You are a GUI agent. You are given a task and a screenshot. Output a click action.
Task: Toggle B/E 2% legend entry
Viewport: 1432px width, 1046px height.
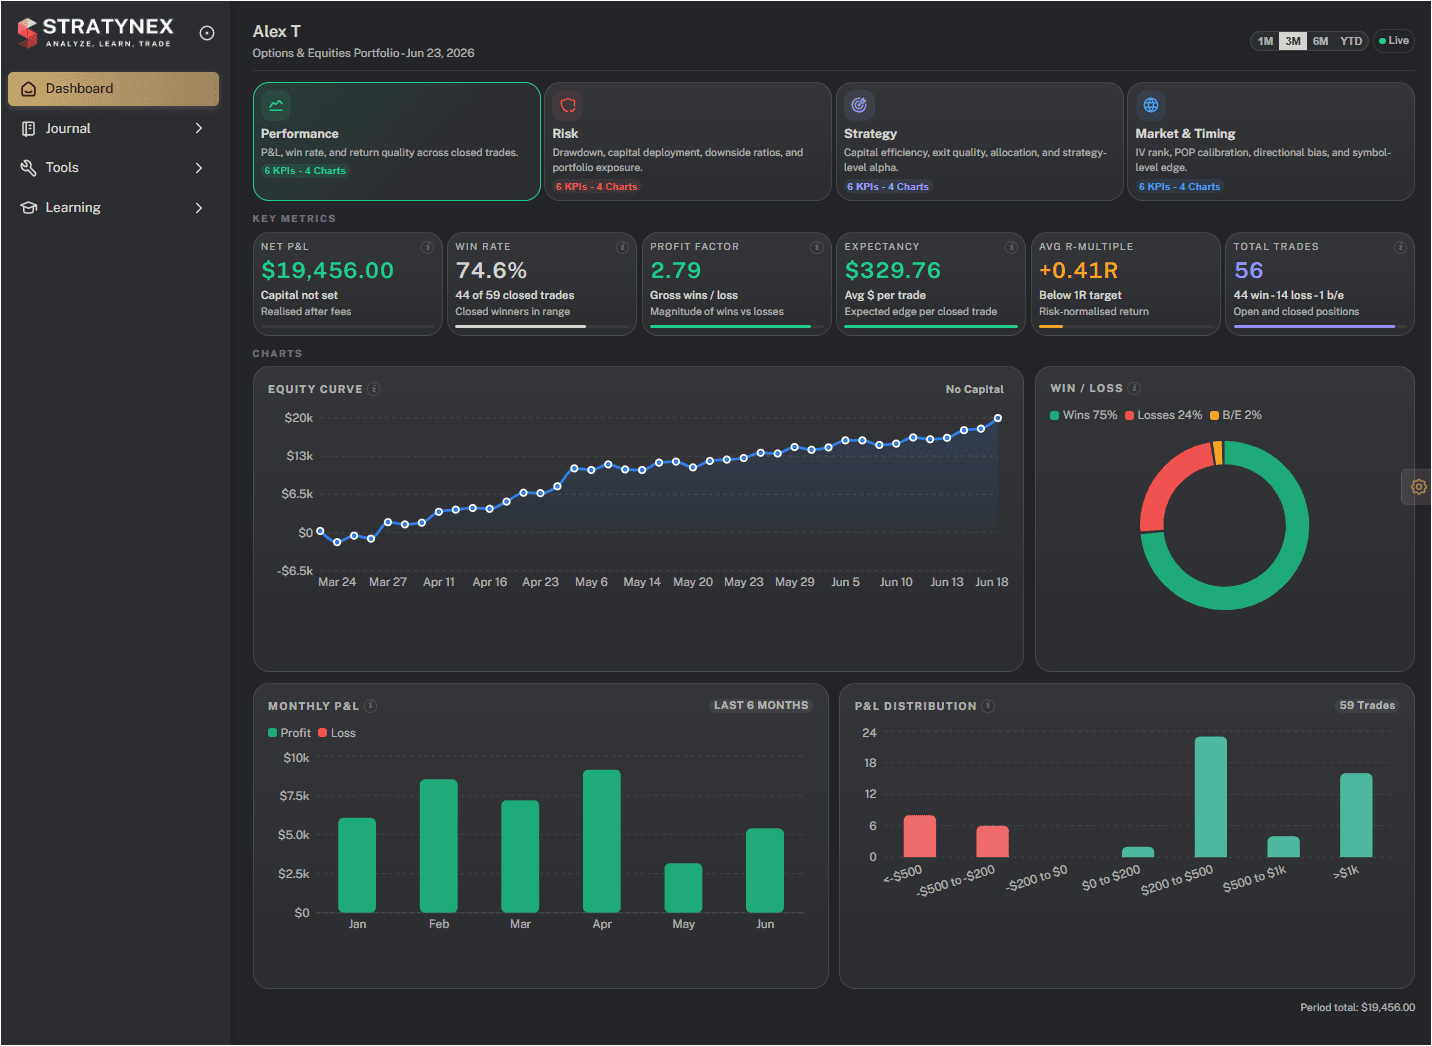[1236, 415]
